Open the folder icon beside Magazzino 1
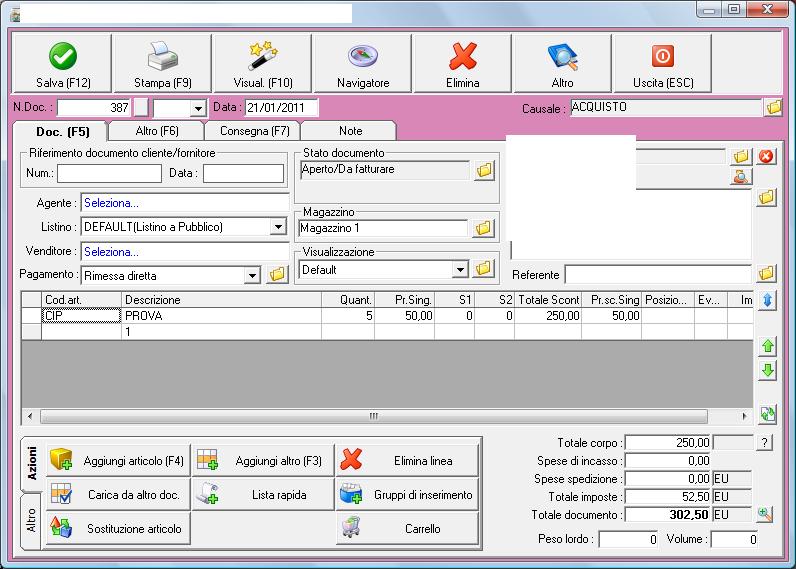 coord(483,229)
